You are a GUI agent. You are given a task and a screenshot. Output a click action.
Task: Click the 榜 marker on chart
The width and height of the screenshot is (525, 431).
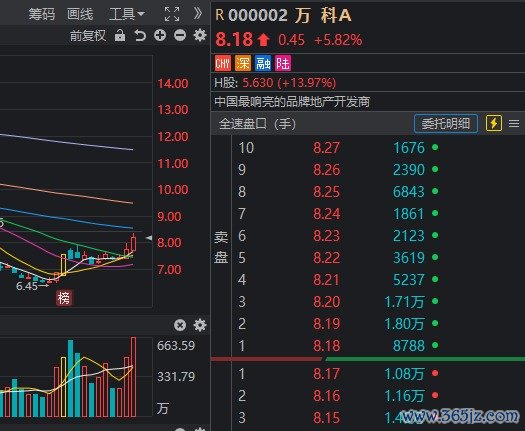coord(64,298)
